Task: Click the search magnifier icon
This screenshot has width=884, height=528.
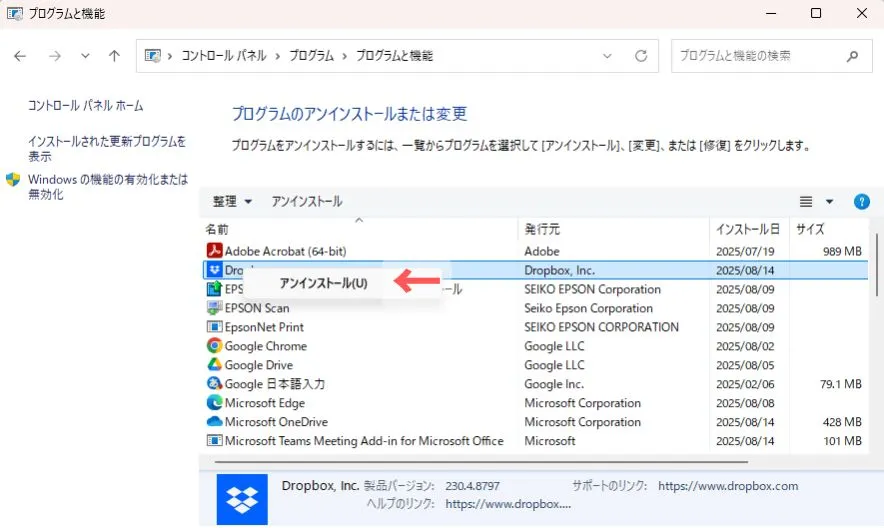Action: click(x=852, y=56)
